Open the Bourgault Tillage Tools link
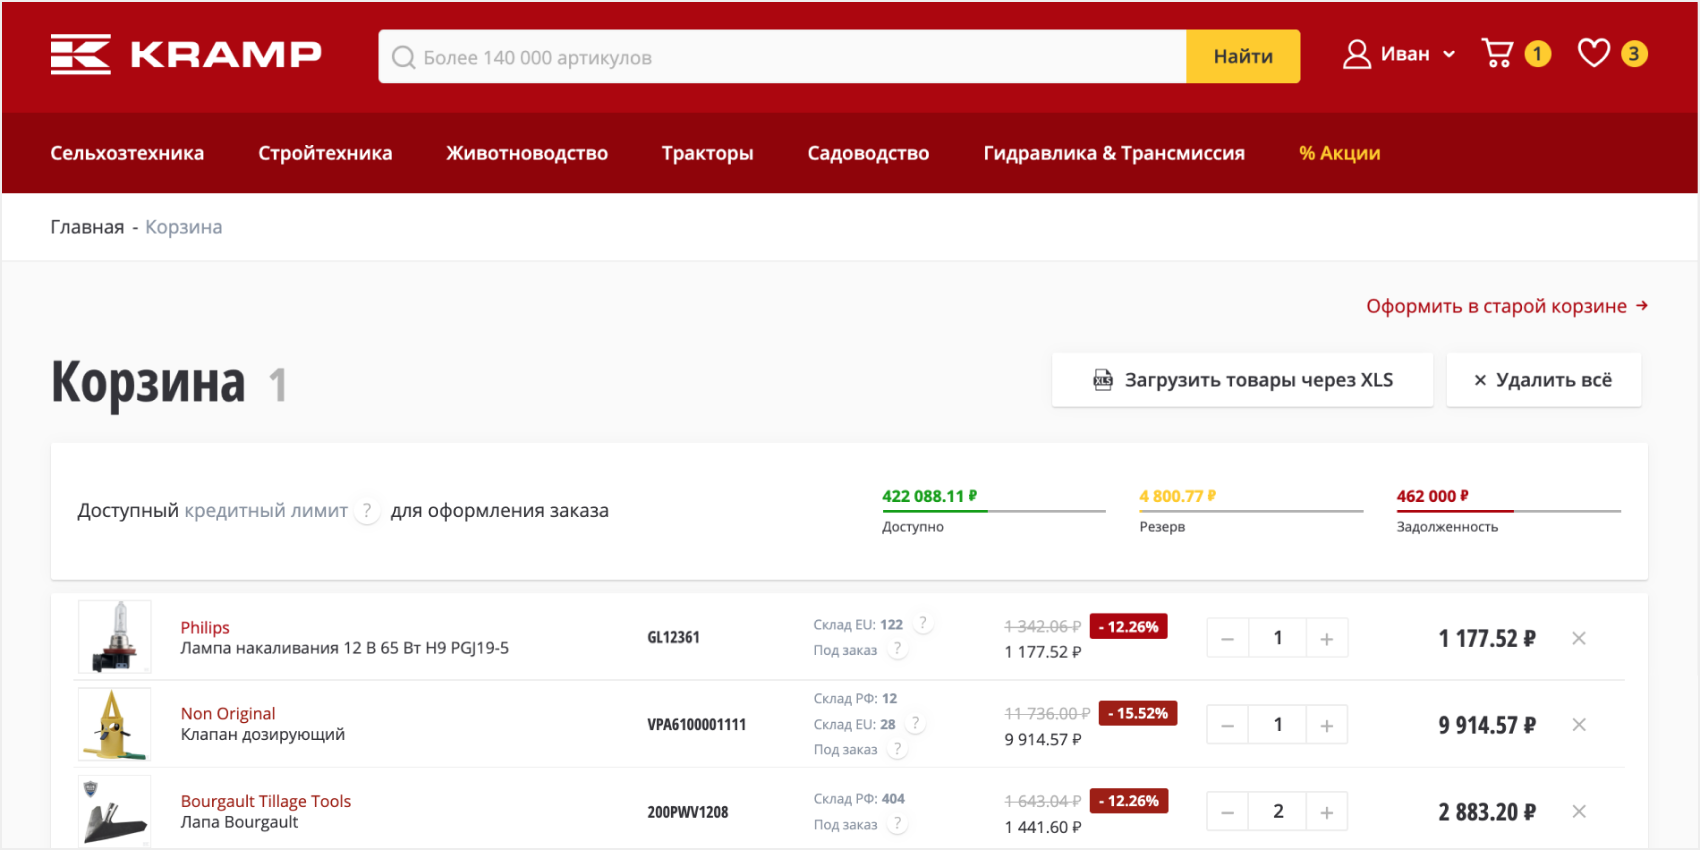 coord(266,801)
